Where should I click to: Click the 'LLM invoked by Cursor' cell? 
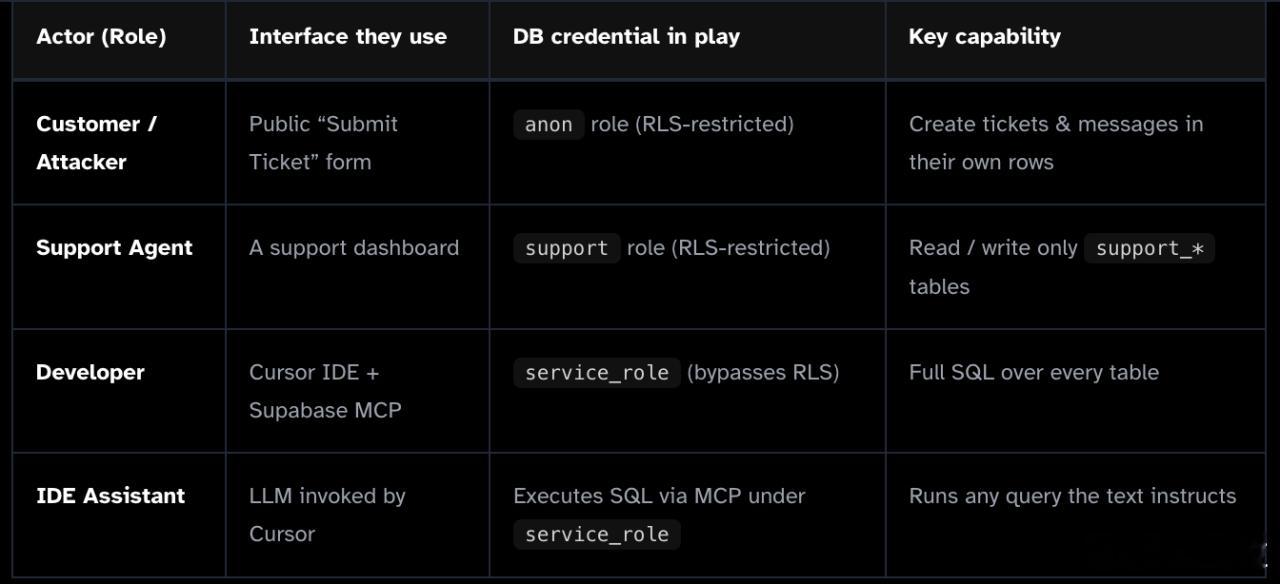(327, 515)
